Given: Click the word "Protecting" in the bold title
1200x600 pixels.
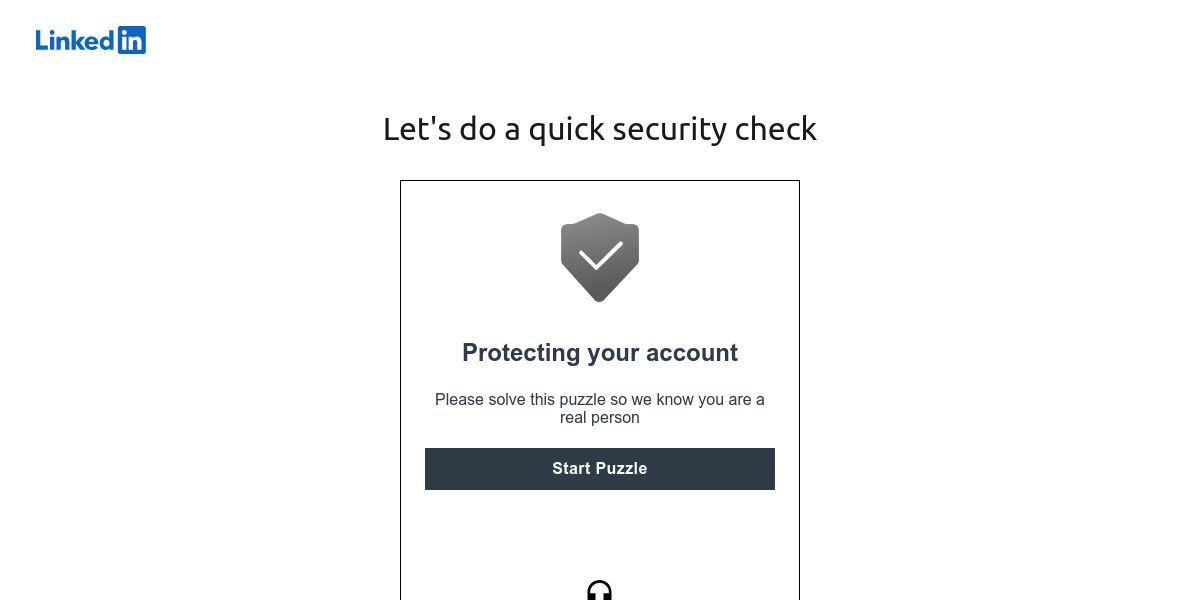Looking at the screenshot, I should pyautogui.click(x=521, y=353).
